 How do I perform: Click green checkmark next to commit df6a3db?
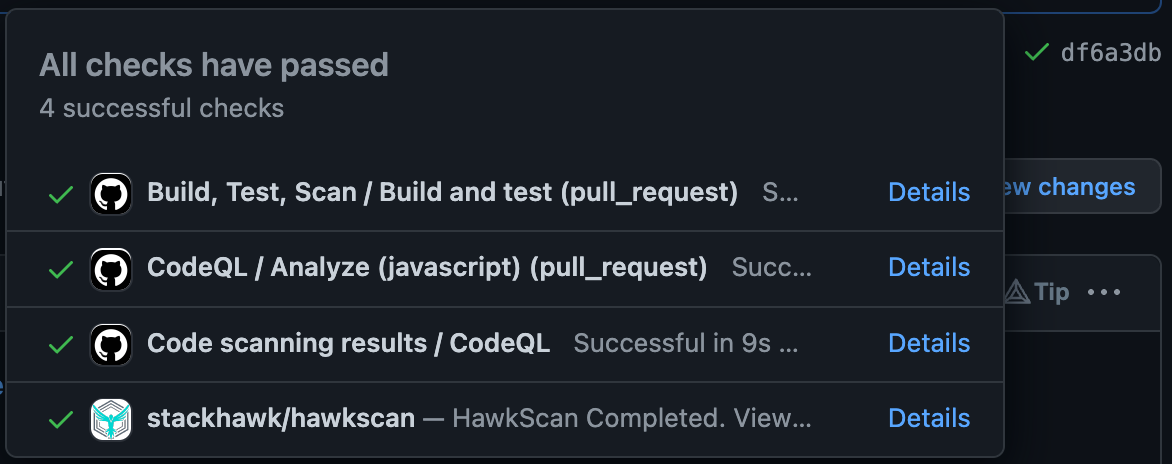point(1037,52)
